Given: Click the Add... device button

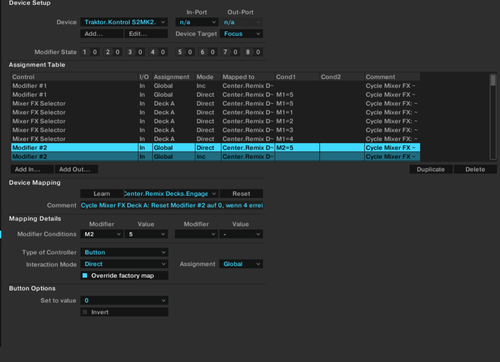Looking at the screenshot, I should (102, 34).
